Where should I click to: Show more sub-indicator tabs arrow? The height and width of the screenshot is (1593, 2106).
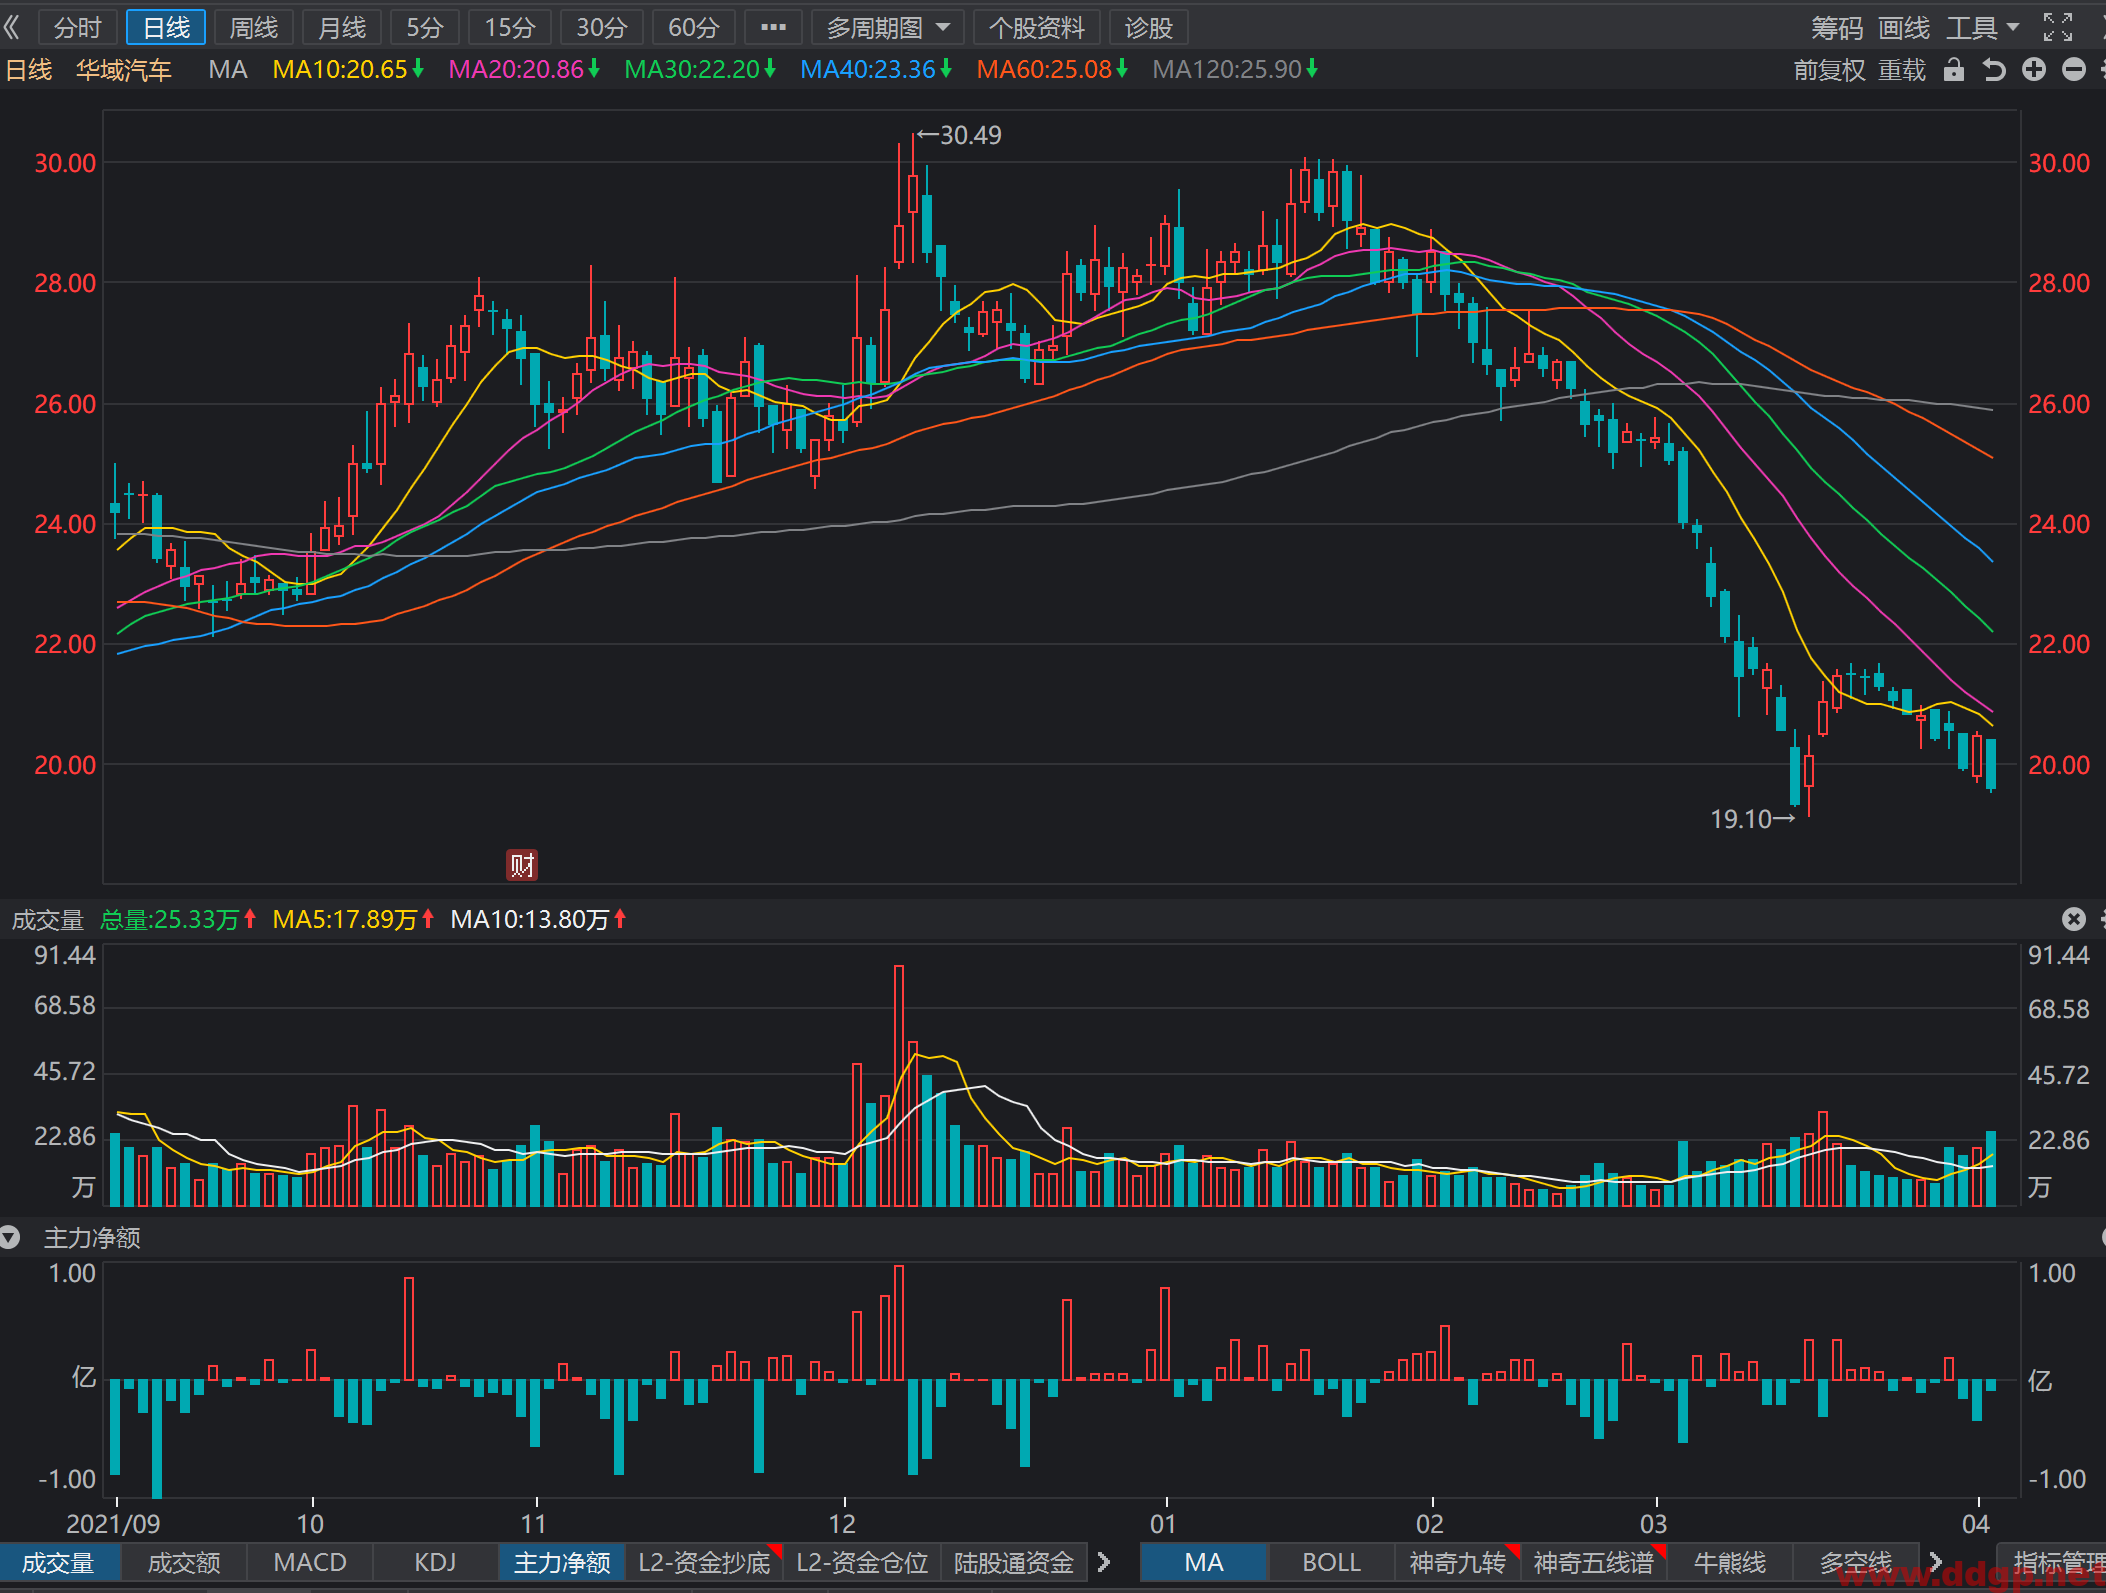tap(1104, 1562)
